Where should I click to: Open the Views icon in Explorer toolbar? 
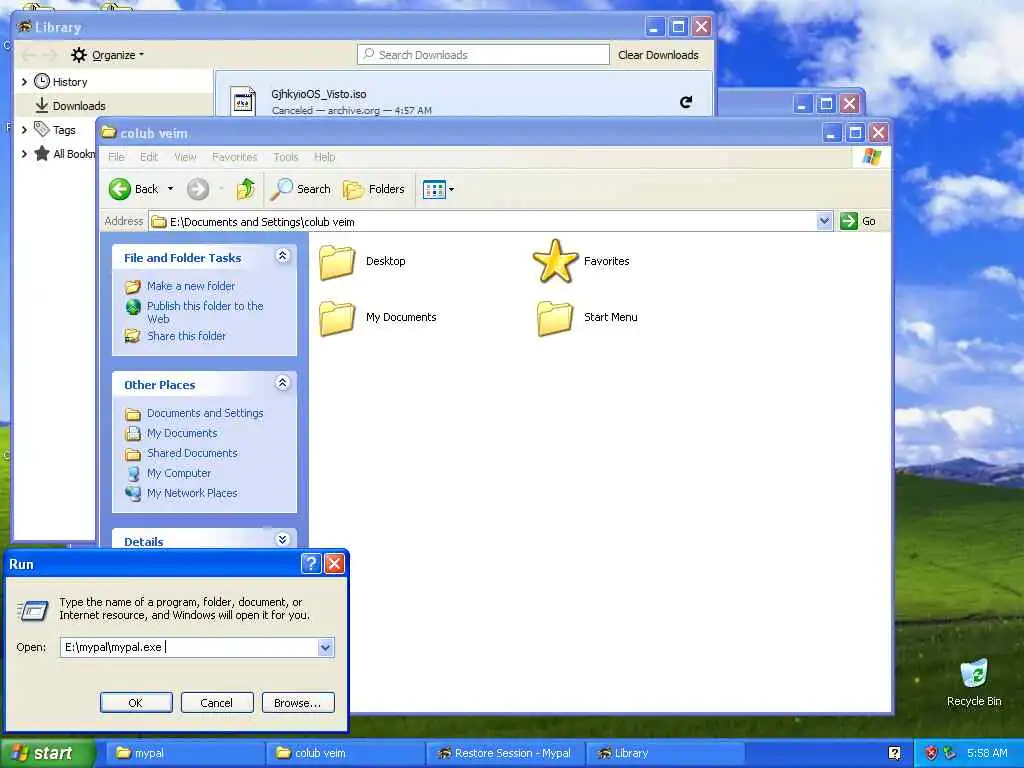click(x=434, y=190)
